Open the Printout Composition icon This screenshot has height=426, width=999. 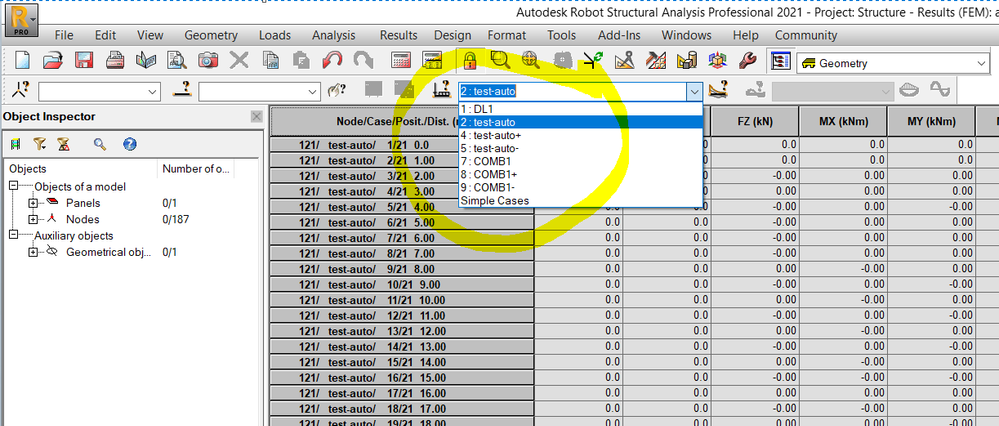tap(146, 61)
